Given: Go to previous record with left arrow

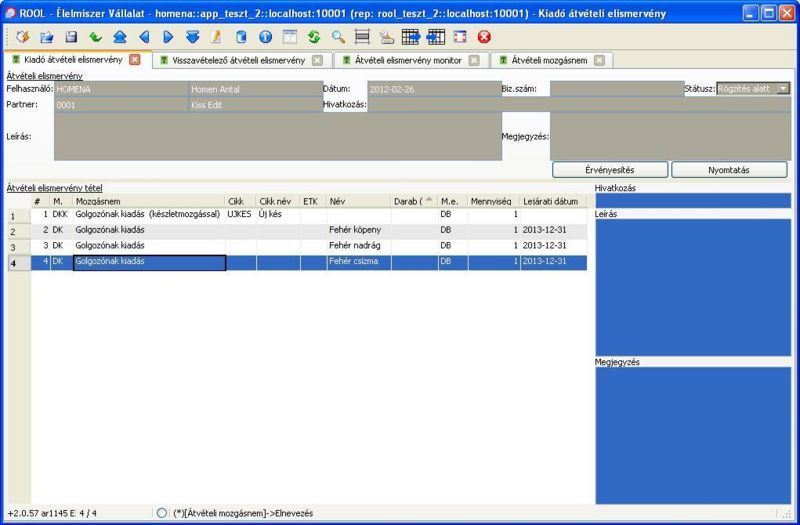Looking at the screenshot, I should (x=144, y=37).
